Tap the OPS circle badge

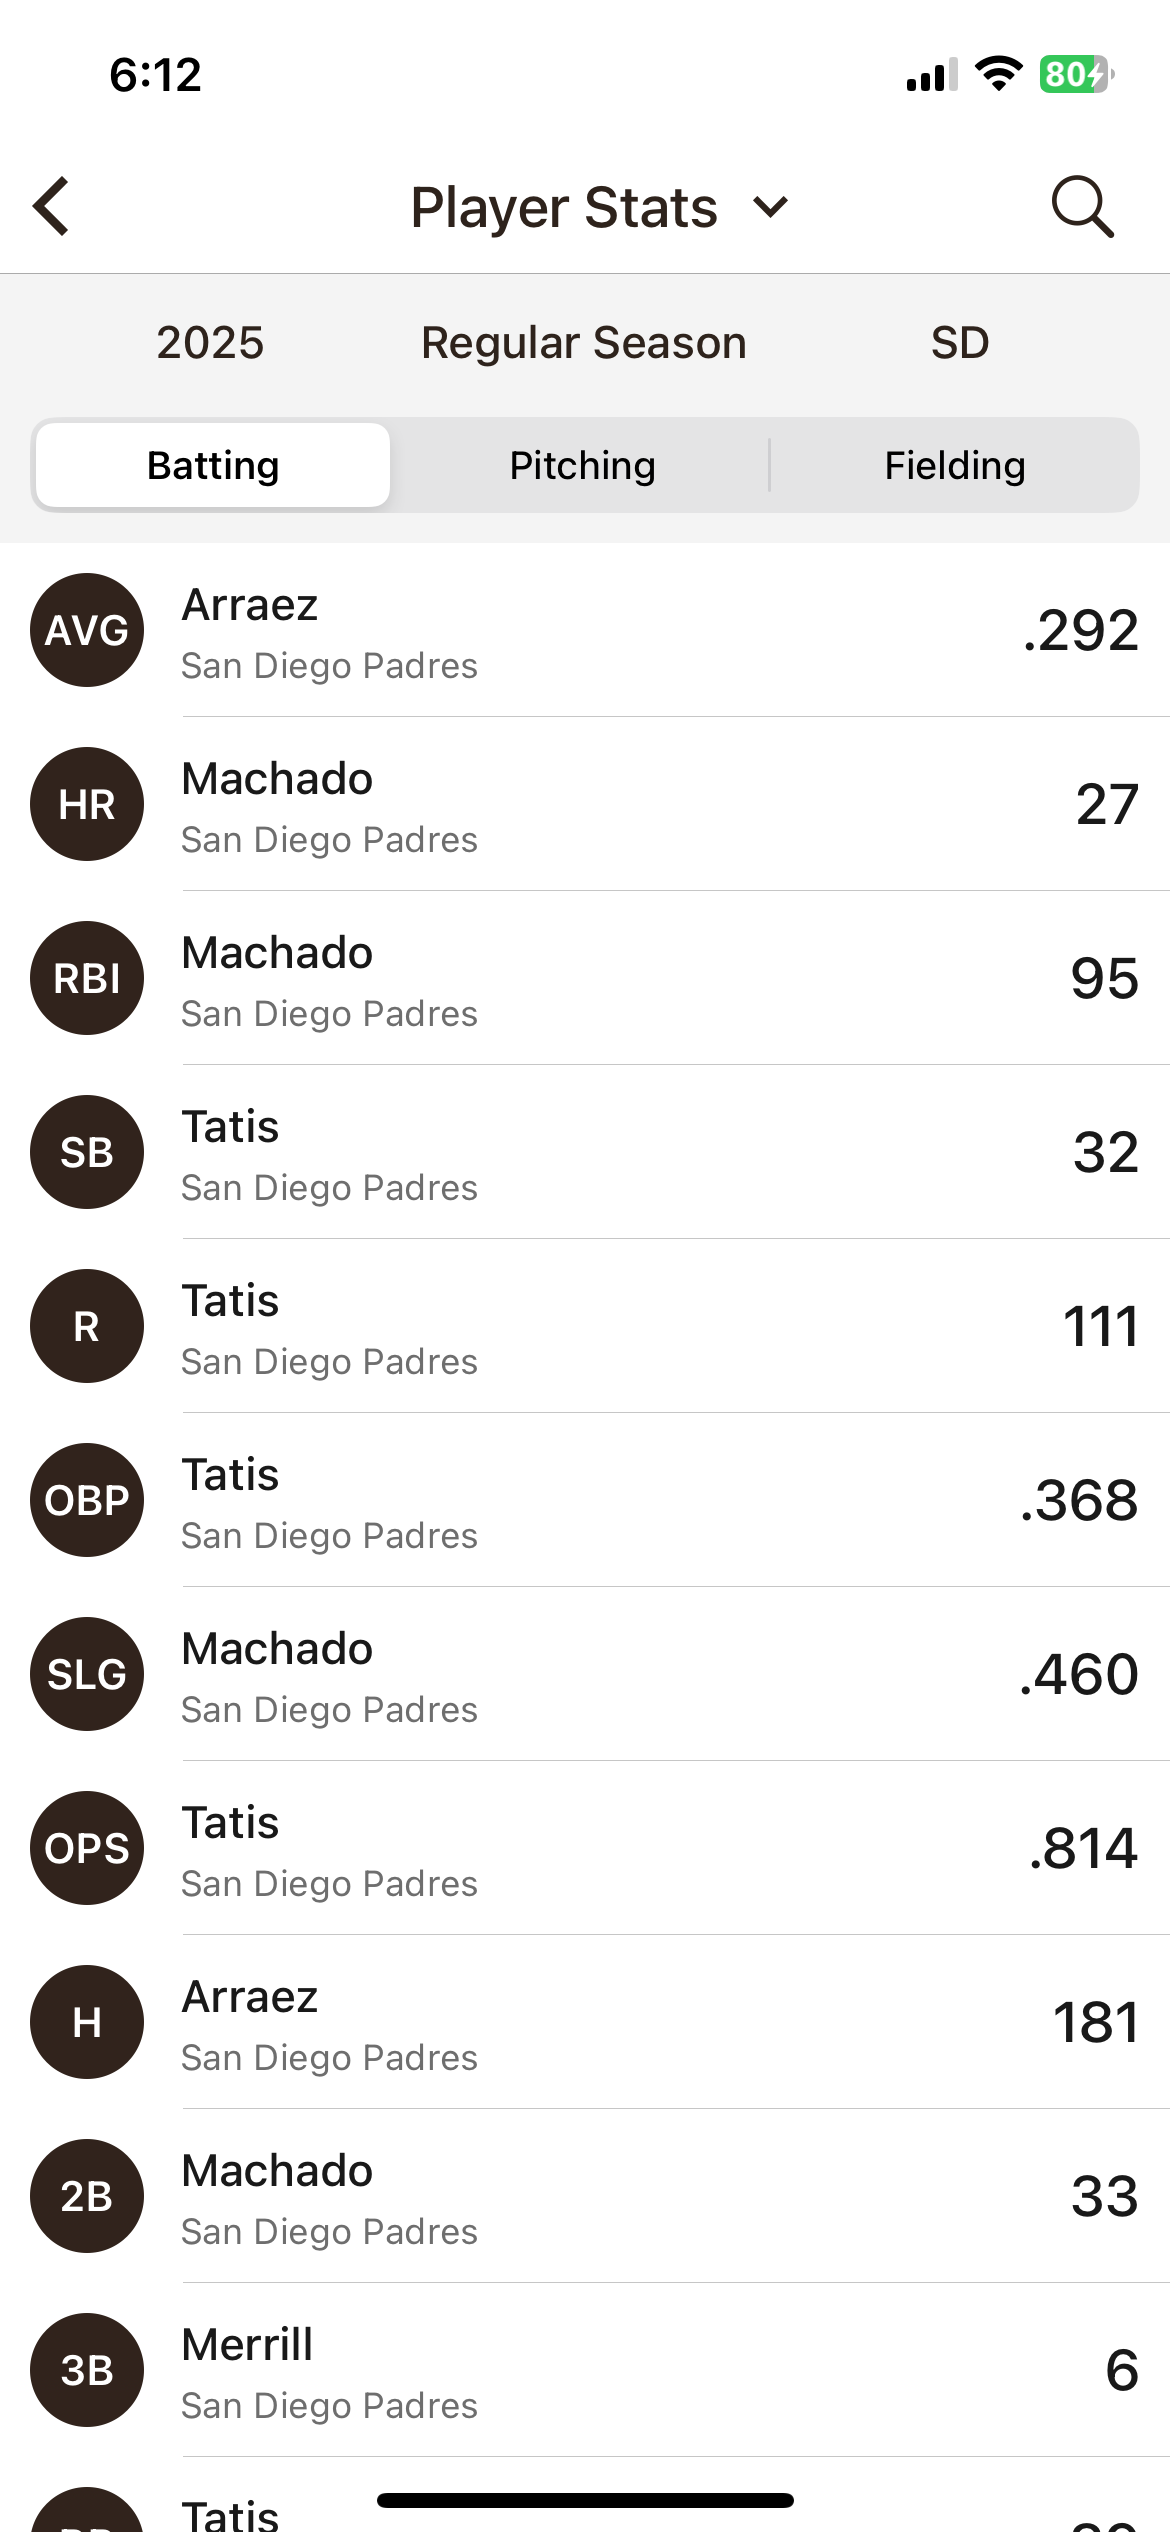tap(87, 1848)
